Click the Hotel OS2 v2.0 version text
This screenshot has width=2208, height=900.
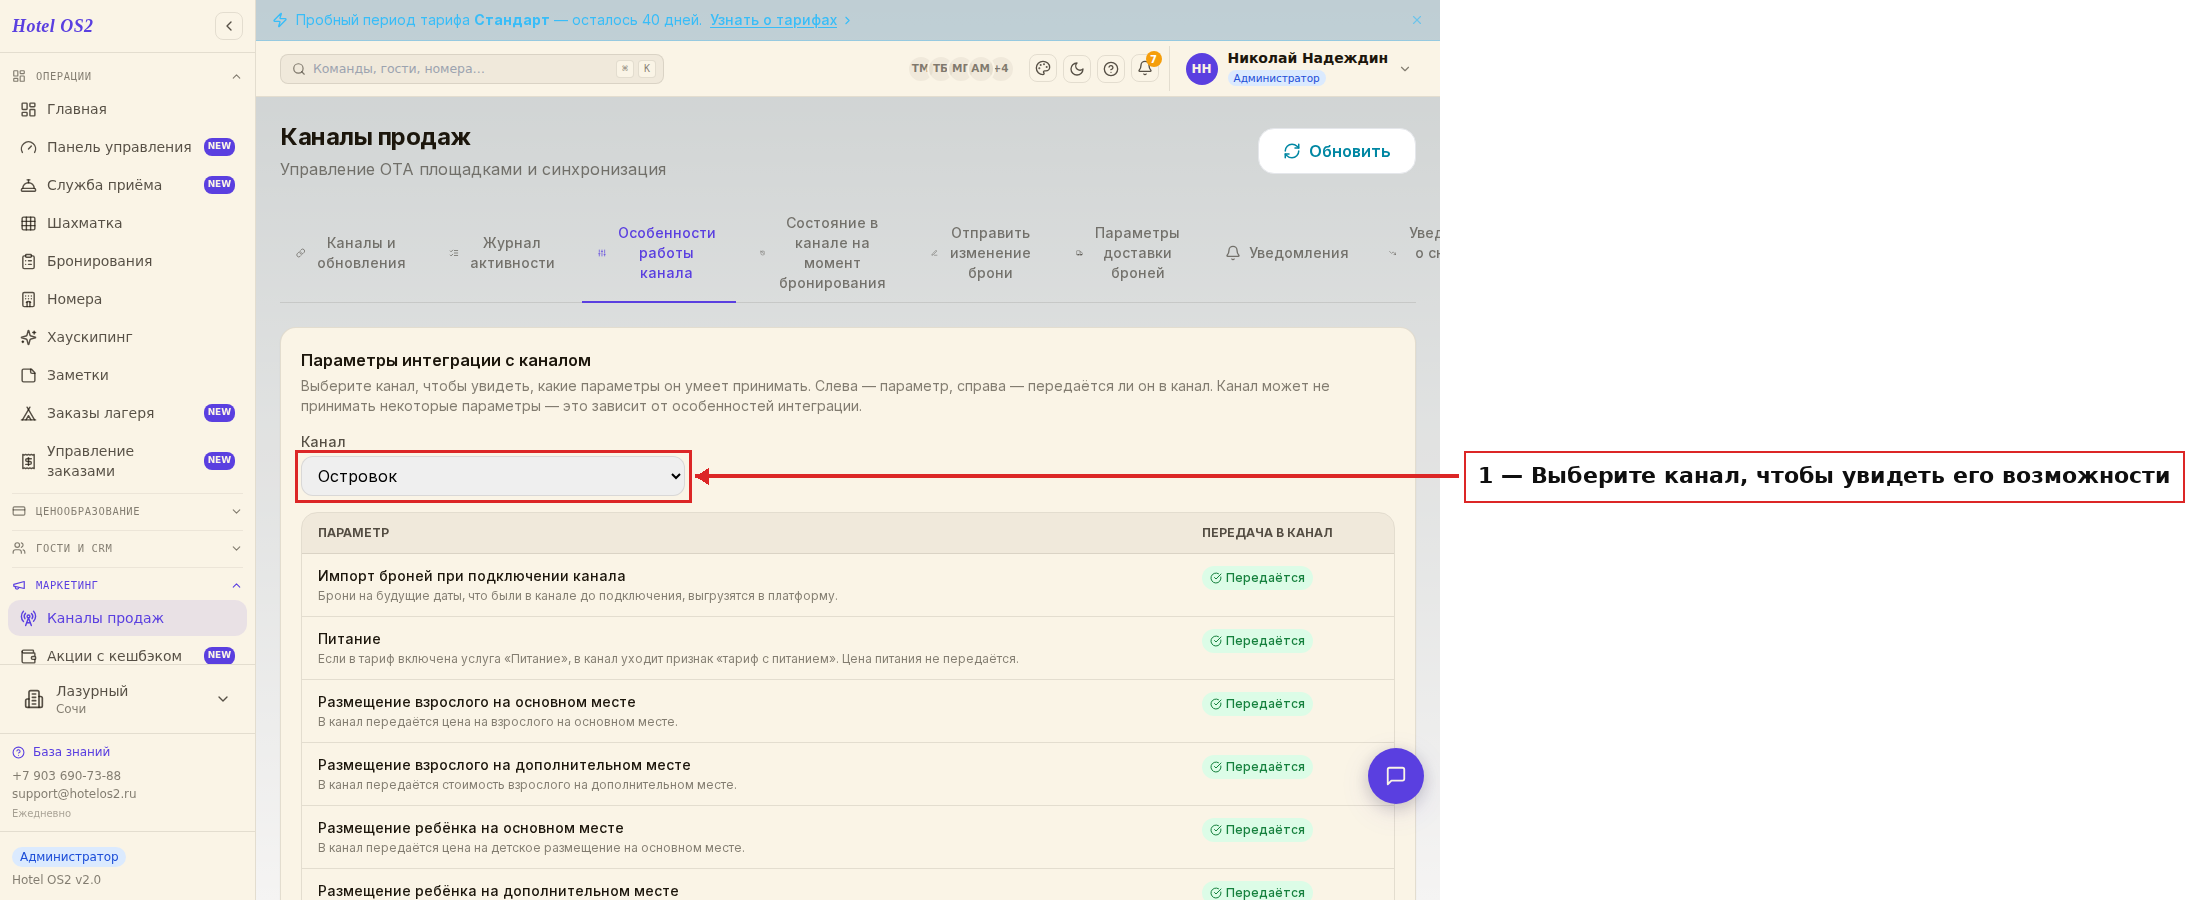(56, 880)
